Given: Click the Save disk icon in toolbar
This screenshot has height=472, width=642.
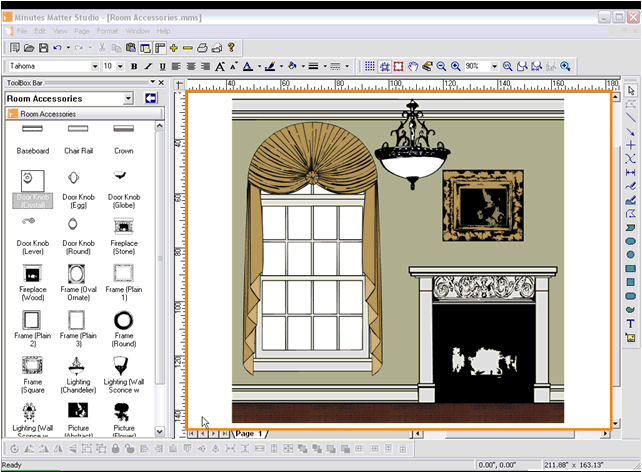Looking at the screenshot, I should click(x=42, y=47).
